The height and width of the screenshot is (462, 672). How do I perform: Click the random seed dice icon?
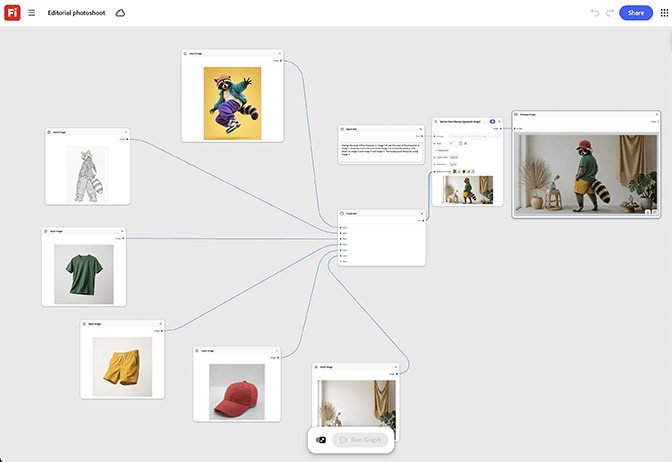[x=465, y=143]
